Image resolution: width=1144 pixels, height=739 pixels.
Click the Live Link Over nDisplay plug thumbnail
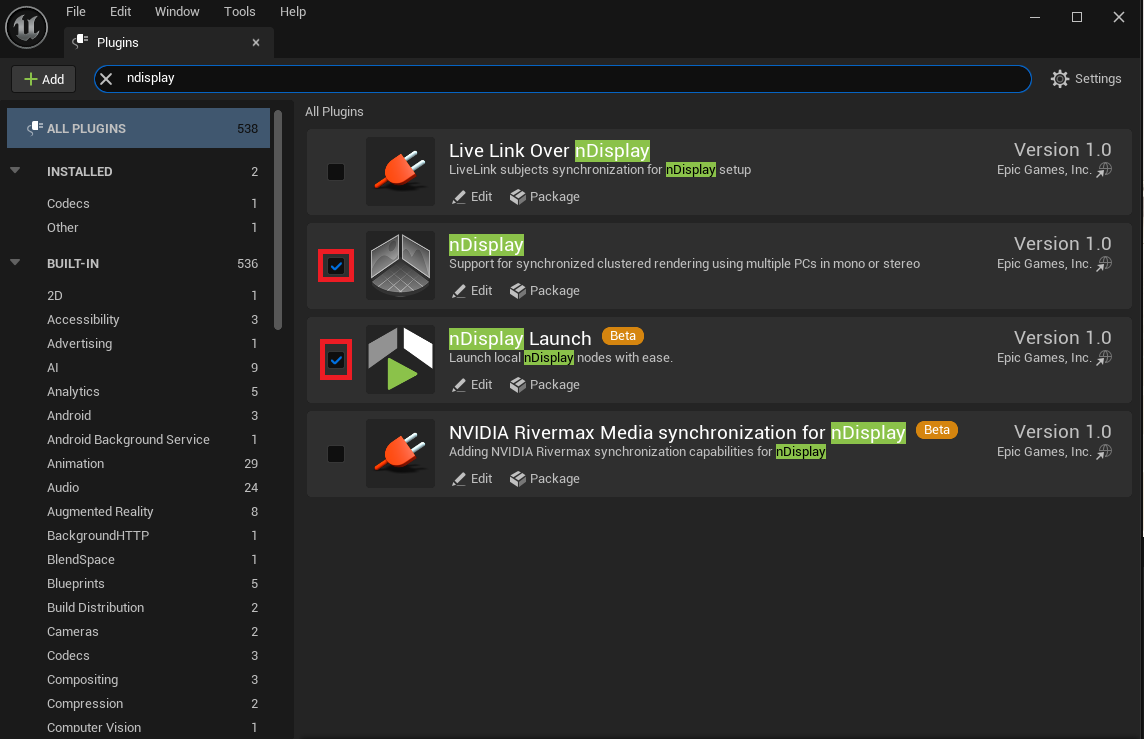click(400, 171)
